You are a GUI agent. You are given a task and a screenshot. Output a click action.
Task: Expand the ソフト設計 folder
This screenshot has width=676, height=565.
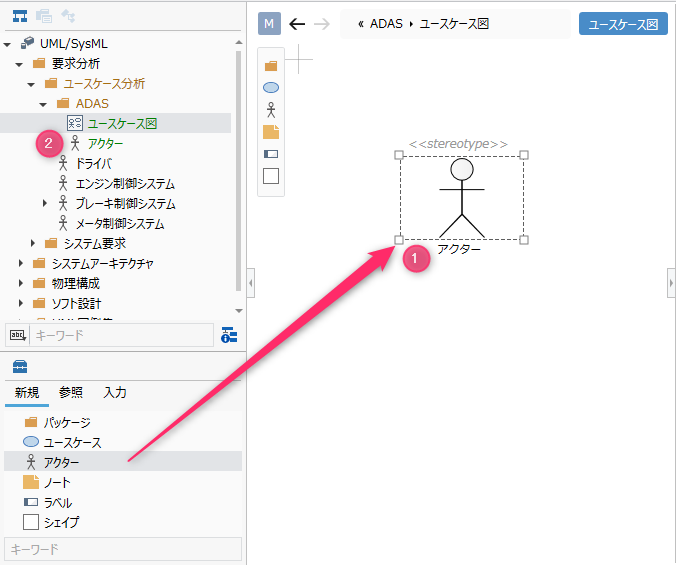coord(21,303)
